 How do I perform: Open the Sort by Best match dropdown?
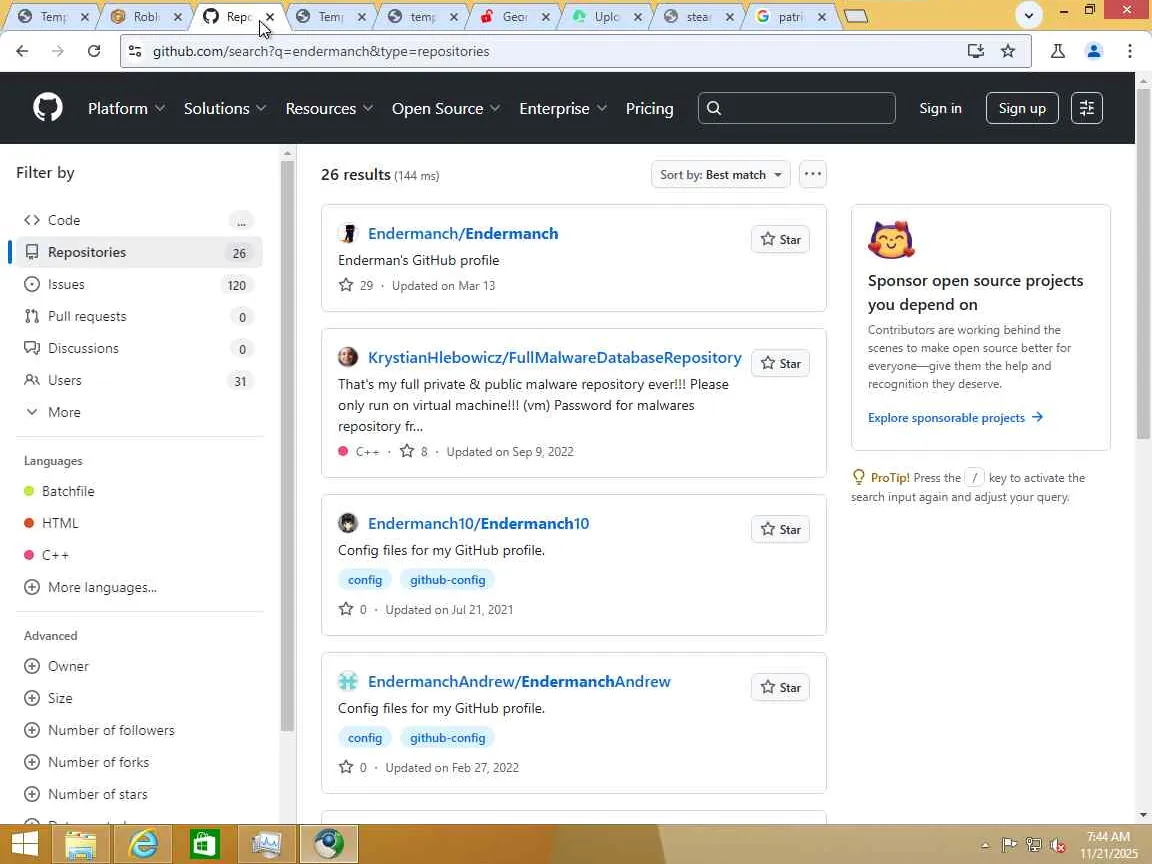coord(721,174)
